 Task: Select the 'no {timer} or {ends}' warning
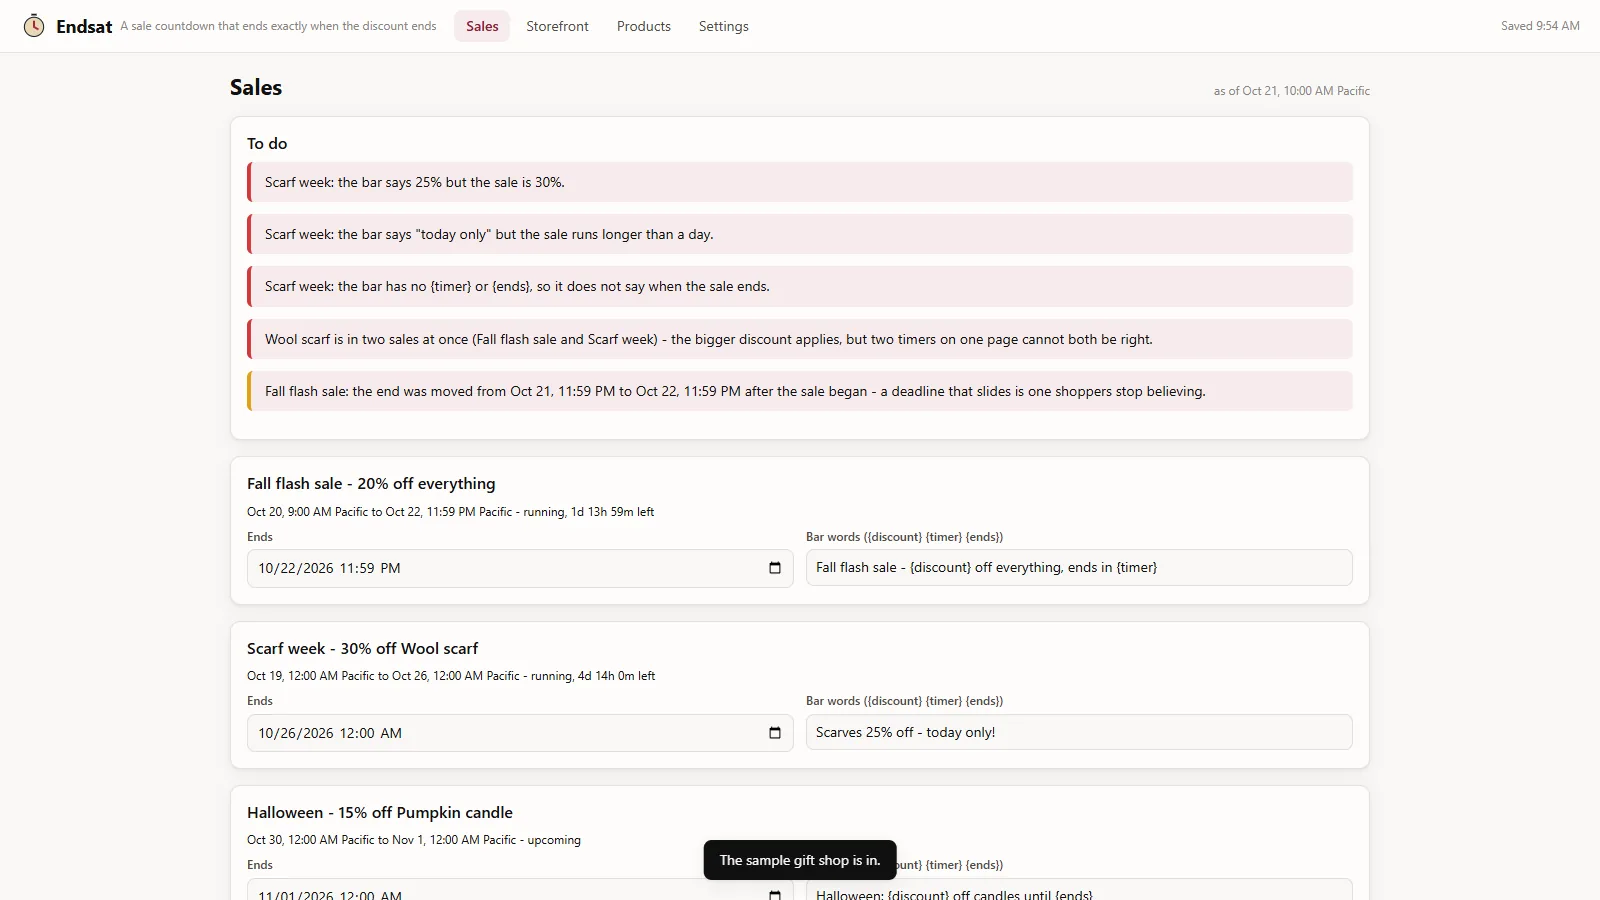point(800,286)
